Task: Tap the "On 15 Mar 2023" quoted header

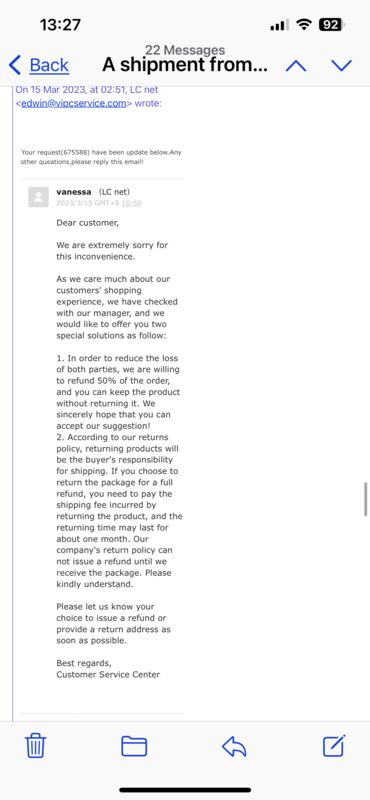Action: pos(87,90)
